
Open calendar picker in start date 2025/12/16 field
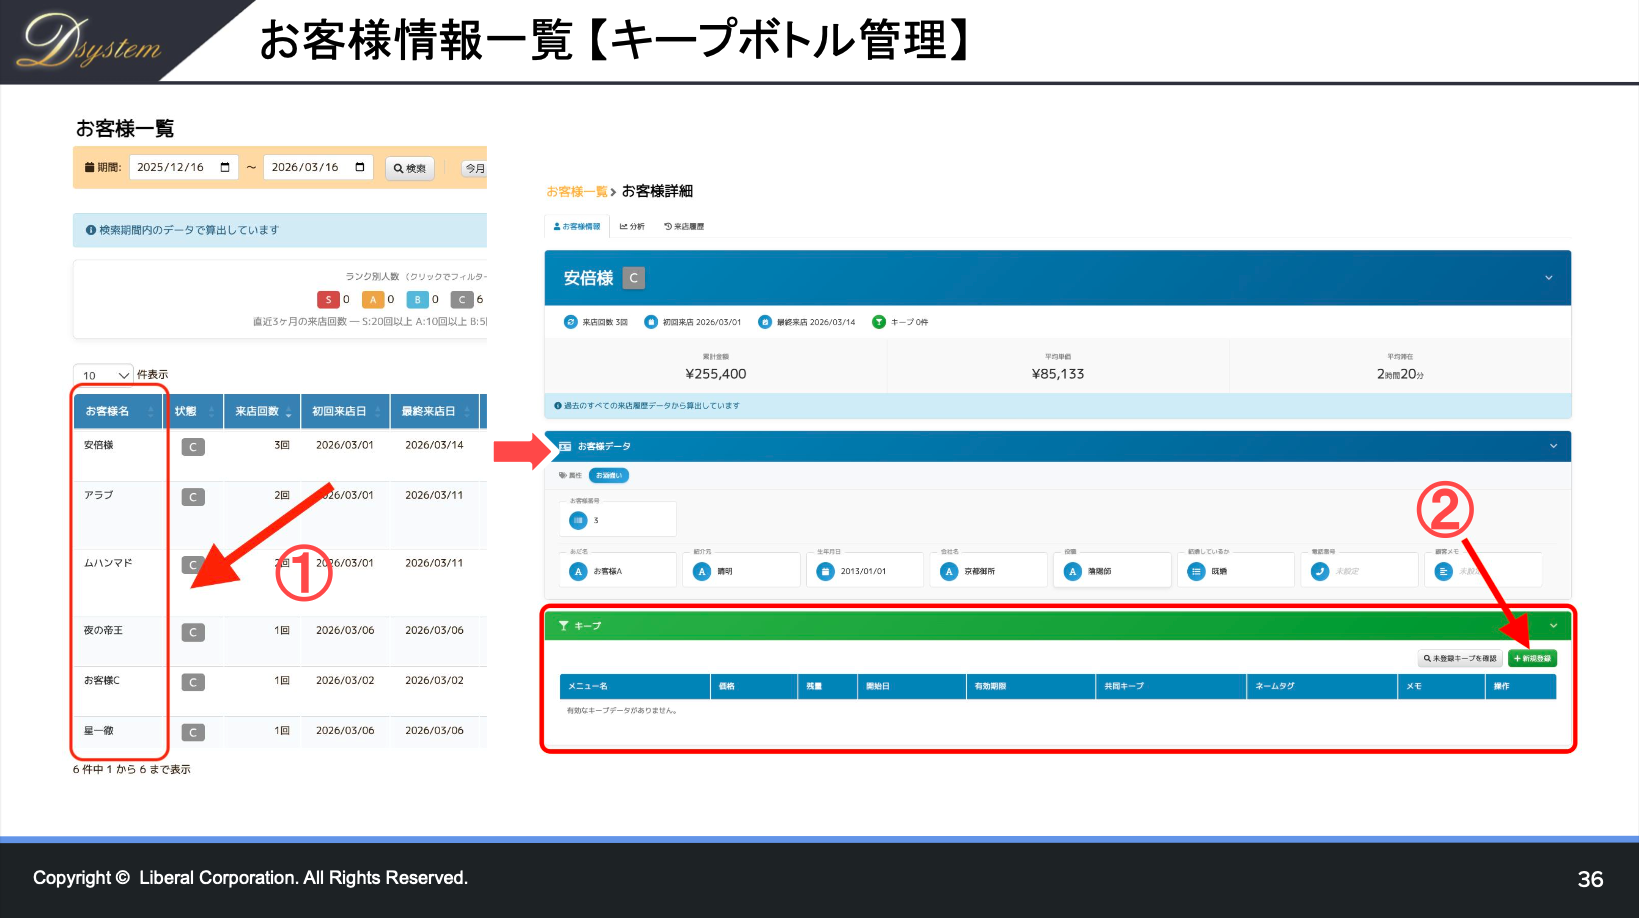225,167
